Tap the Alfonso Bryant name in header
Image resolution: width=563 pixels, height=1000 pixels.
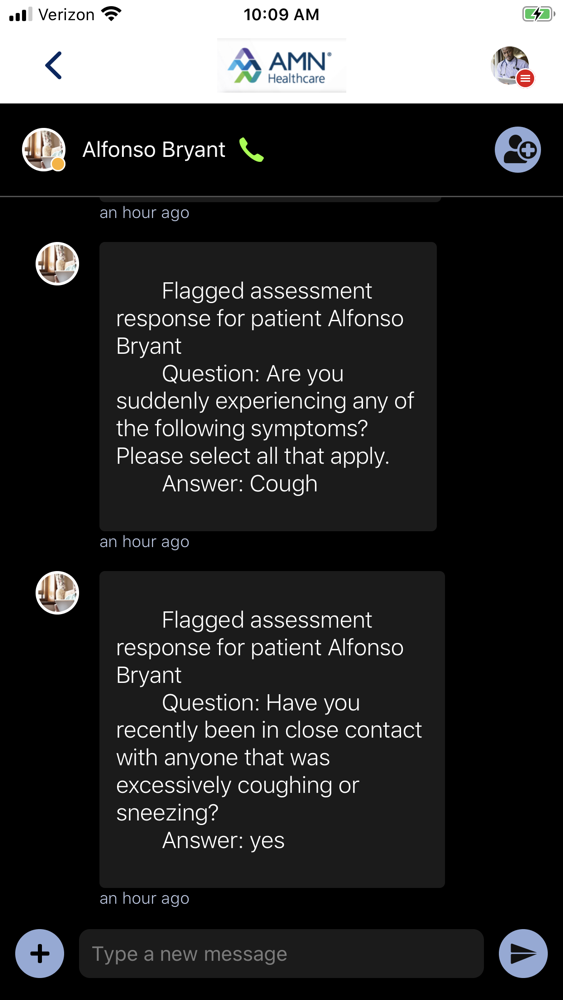[154, 150]
